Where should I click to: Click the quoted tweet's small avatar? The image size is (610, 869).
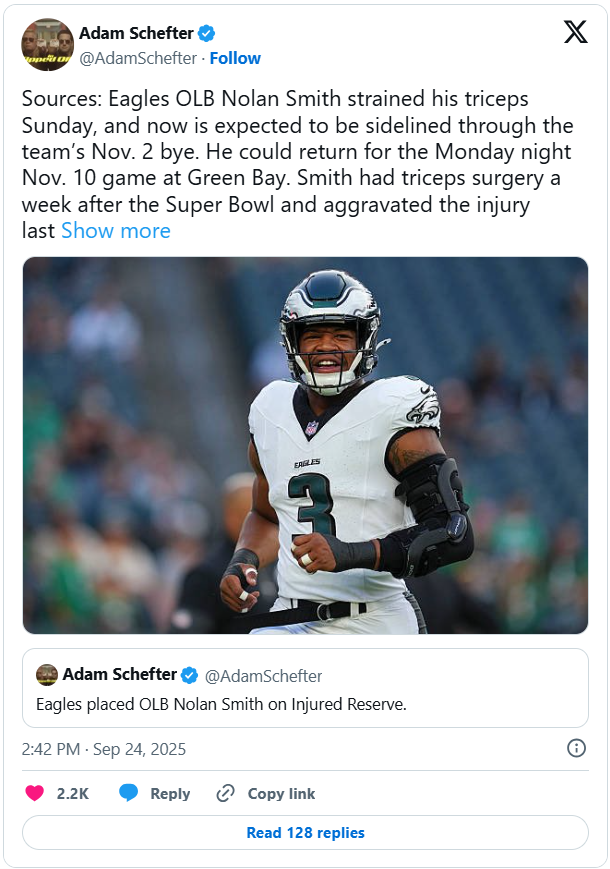(x=47, y=675)
